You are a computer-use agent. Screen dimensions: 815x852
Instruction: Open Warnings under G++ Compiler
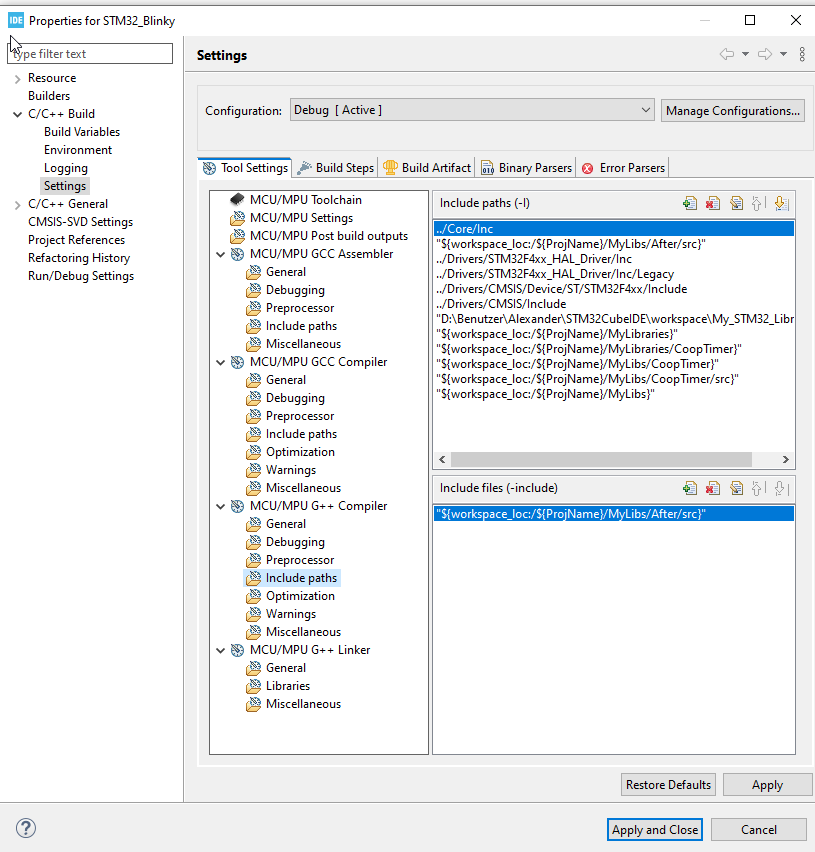click(291, 614)
